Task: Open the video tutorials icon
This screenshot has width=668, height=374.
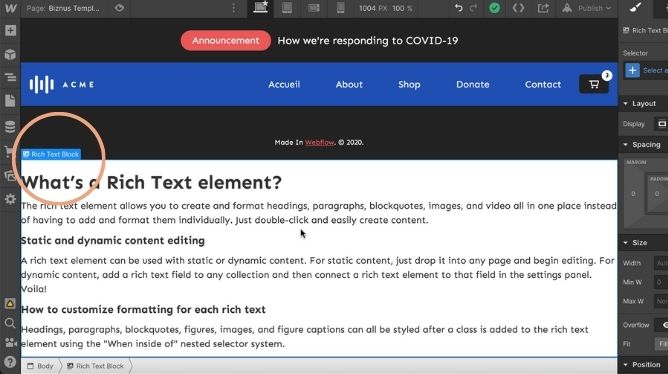Action: pos(10,342)
